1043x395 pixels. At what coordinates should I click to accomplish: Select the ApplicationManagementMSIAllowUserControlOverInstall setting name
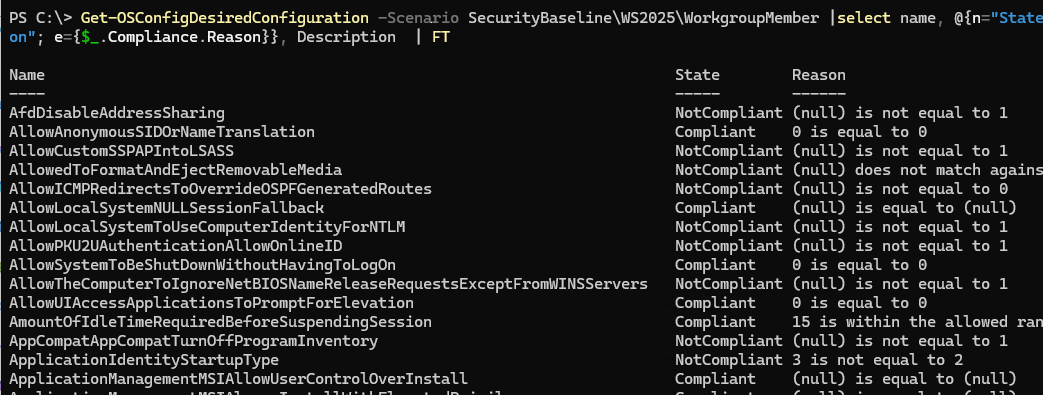click(x=238, y=379)
